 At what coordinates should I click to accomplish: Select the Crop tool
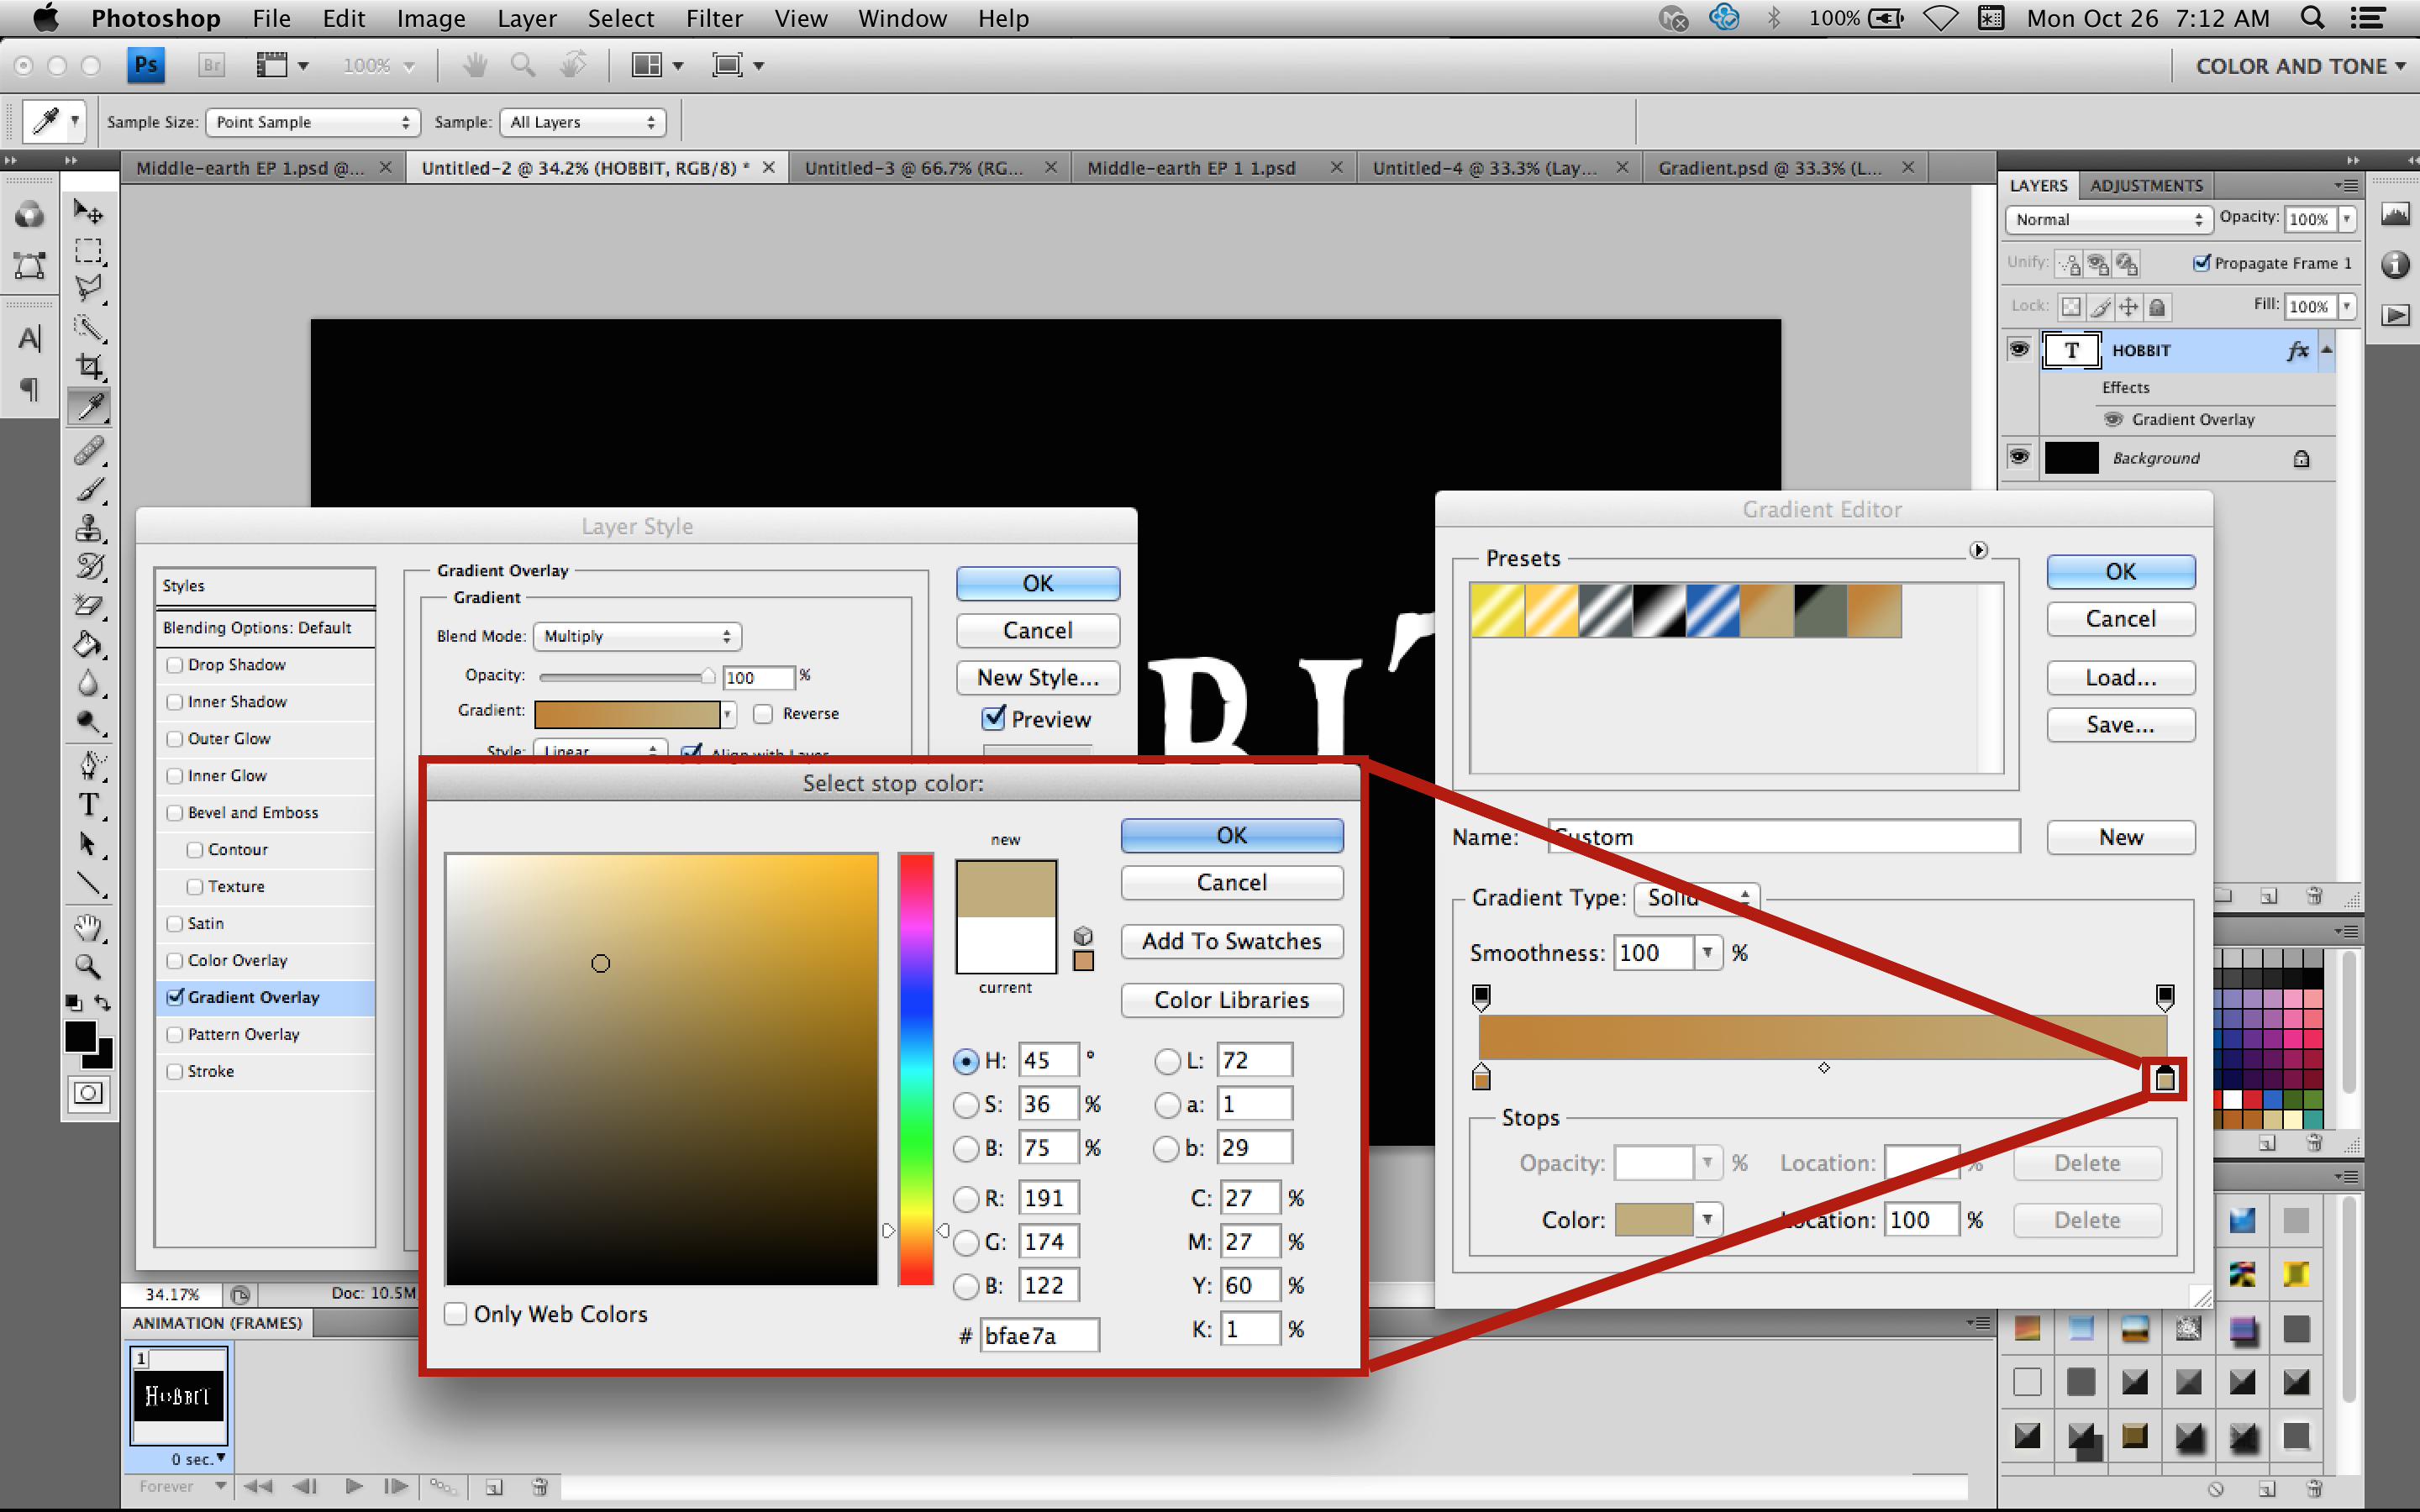(x=89, y=366)
